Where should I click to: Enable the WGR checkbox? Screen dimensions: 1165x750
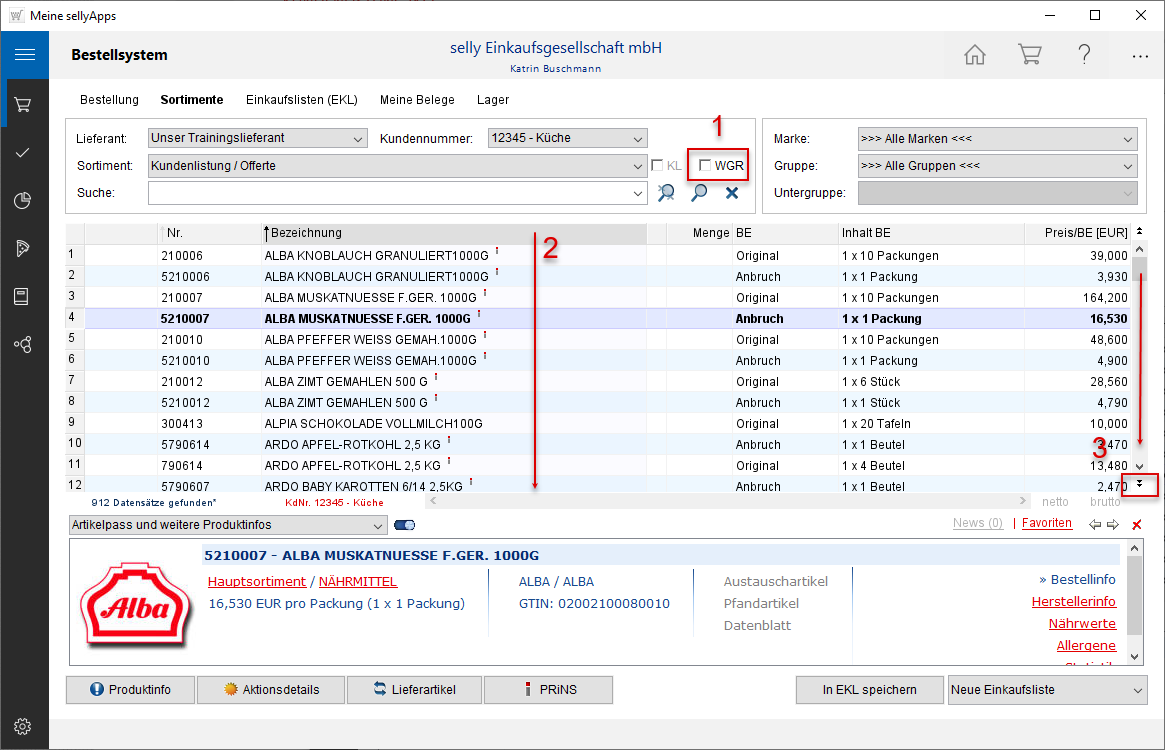coord(706,165)
